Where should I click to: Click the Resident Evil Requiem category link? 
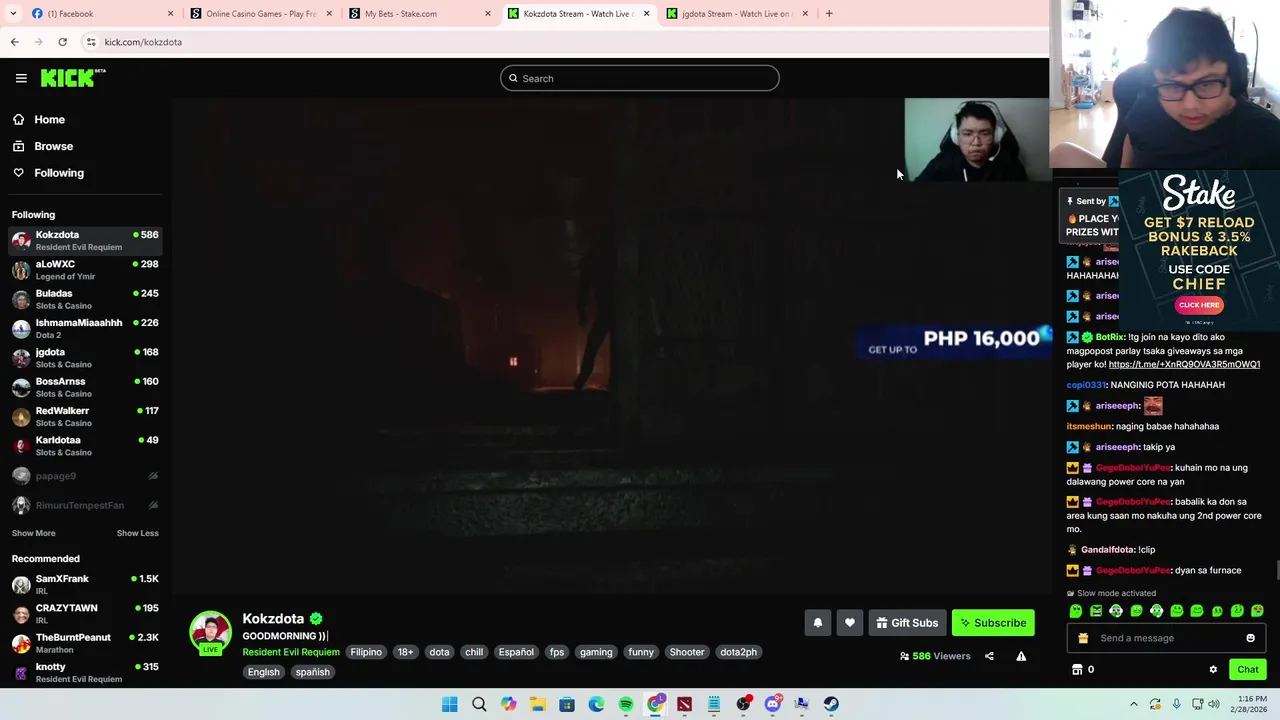(x=291, y=652)
